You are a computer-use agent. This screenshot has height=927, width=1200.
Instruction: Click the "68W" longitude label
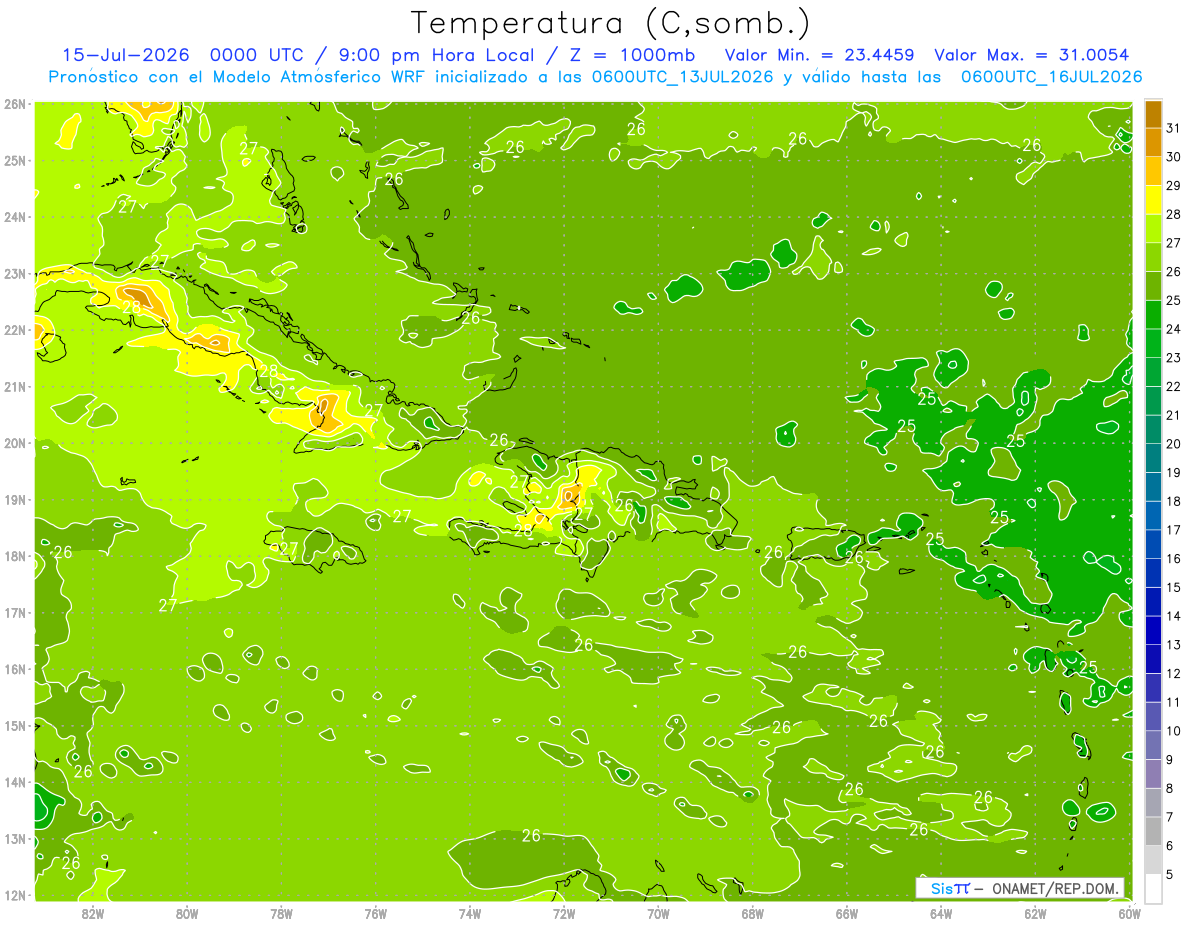753,914
